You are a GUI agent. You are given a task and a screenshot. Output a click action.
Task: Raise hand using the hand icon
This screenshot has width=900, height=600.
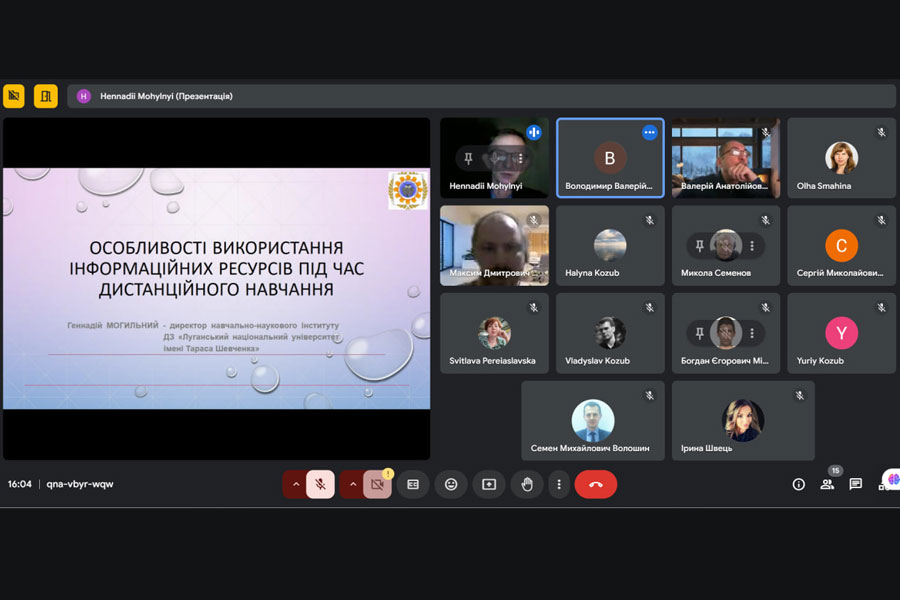[527, 484]
